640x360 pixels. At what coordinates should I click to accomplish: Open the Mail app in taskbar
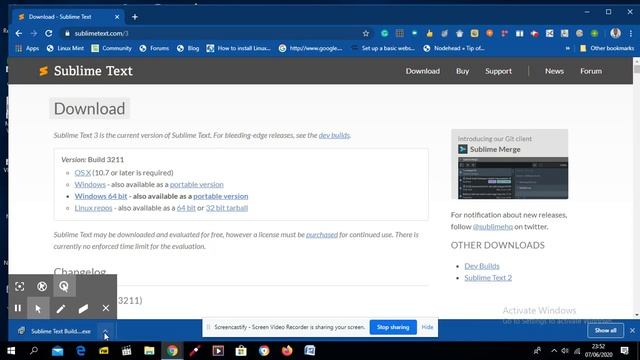(x=58, y=351)
